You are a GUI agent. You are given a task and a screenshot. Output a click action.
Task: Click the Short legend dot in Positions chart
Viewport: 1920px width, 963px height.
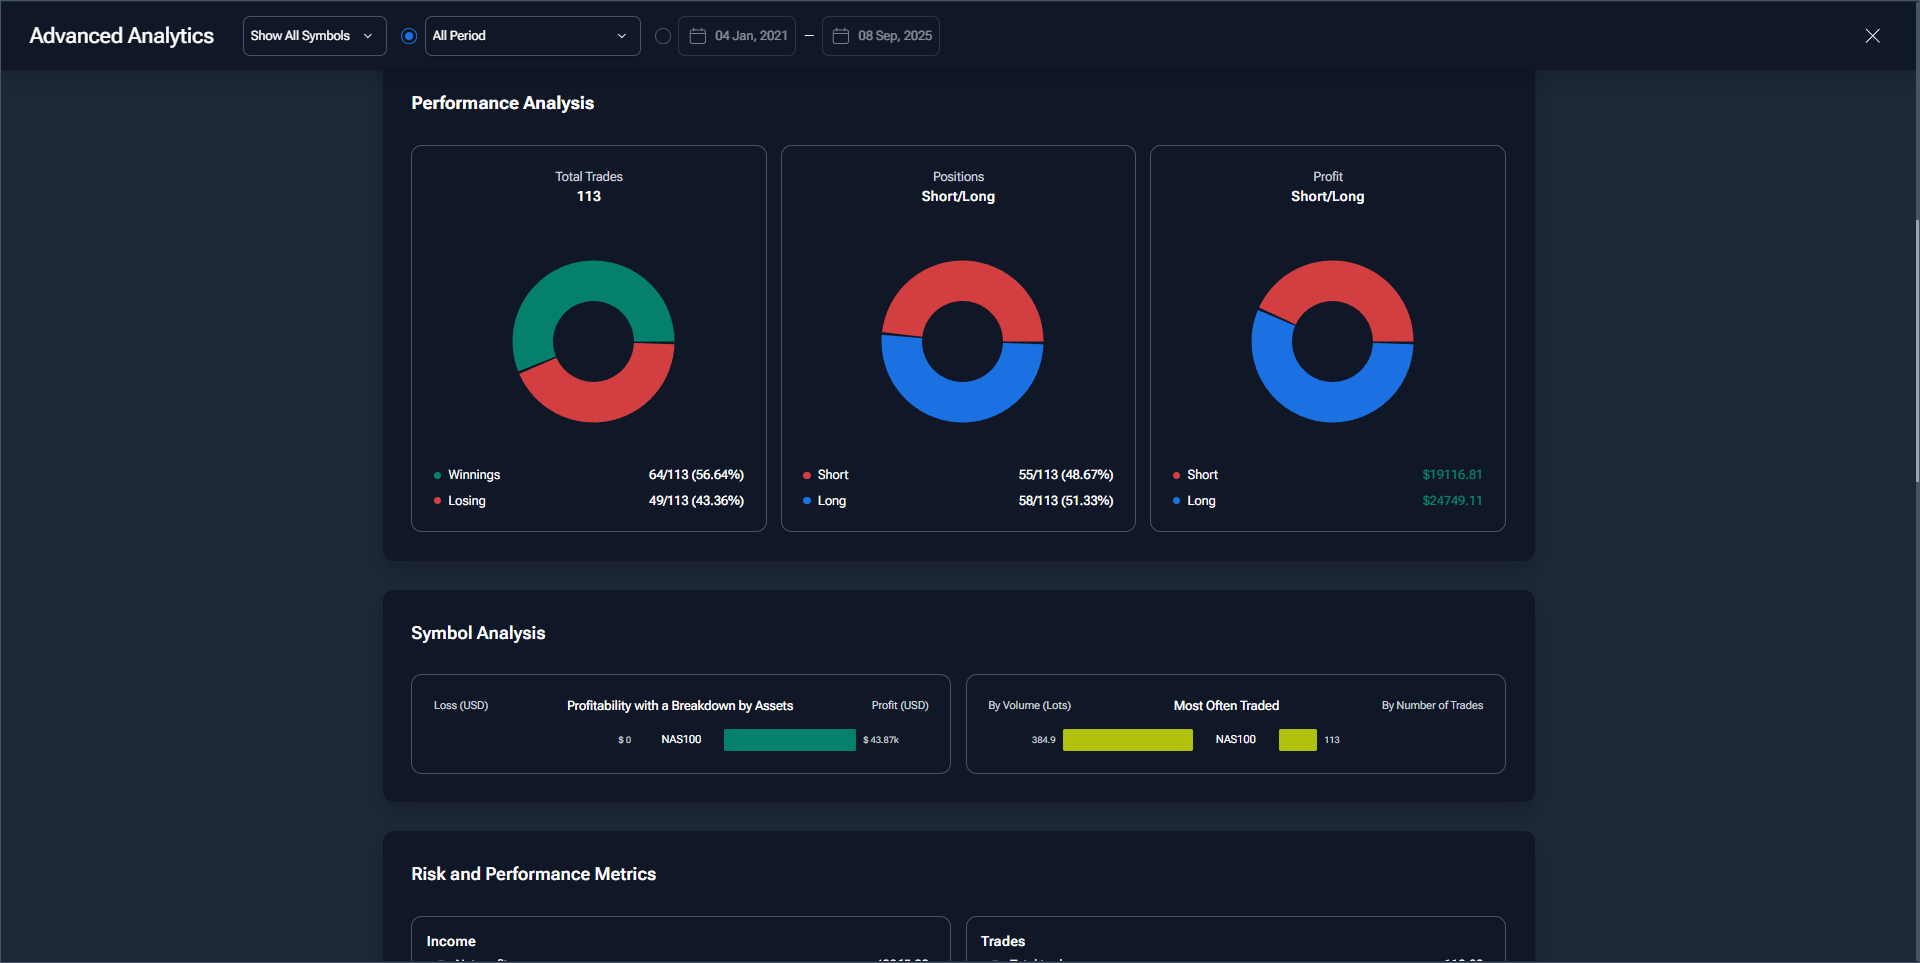click(x=807, y=475)
